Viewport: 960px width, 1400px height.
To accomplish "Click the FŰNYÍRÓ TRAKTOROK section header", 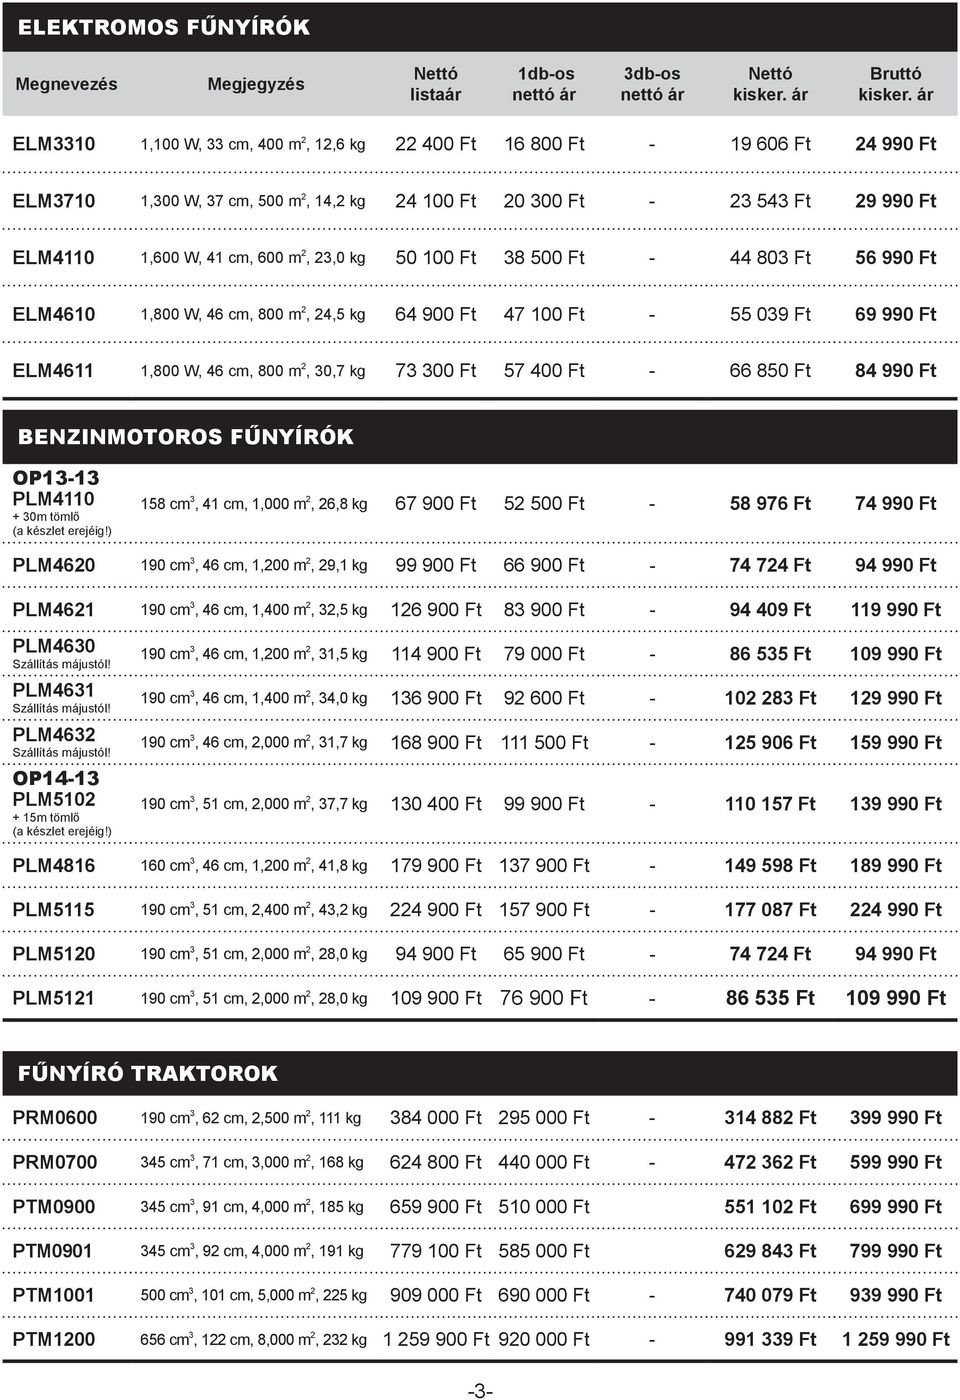I will click(x=148, y=1074).
